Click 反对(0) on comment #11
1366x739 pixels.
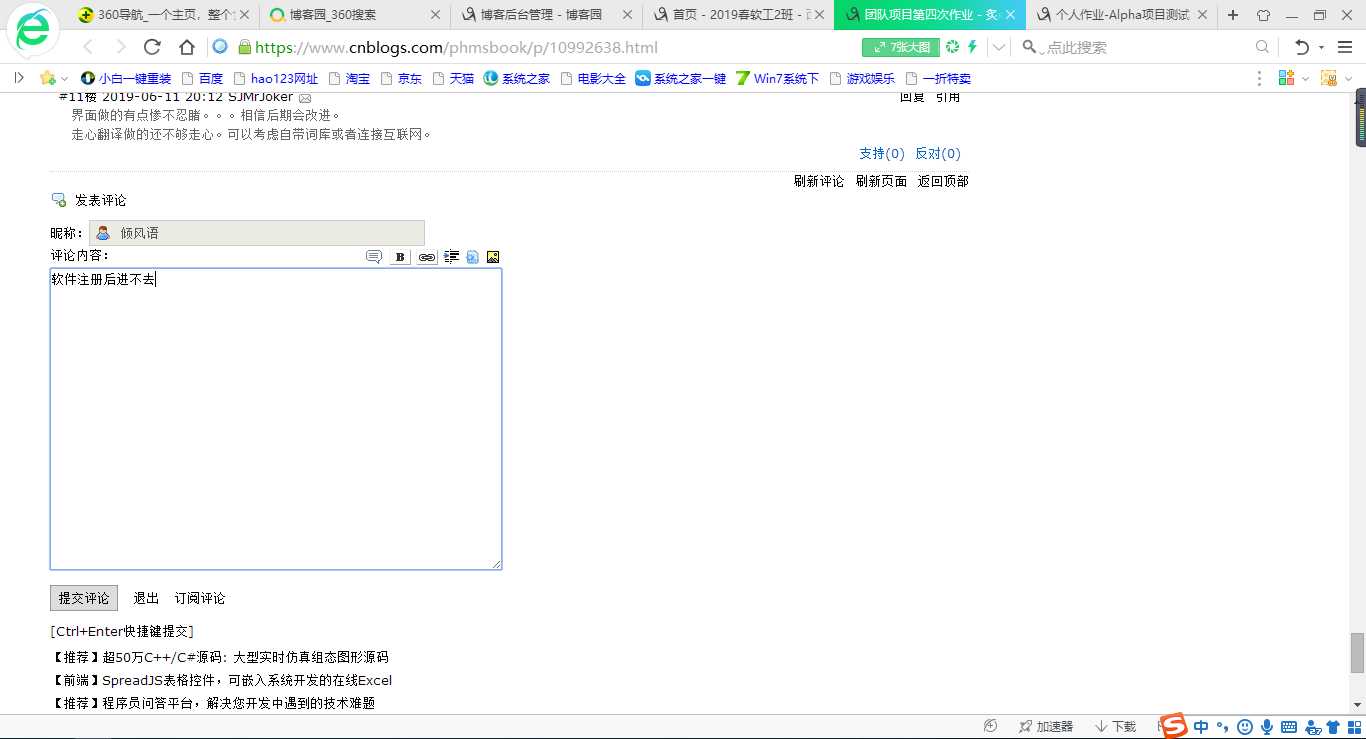coord(937,153)
